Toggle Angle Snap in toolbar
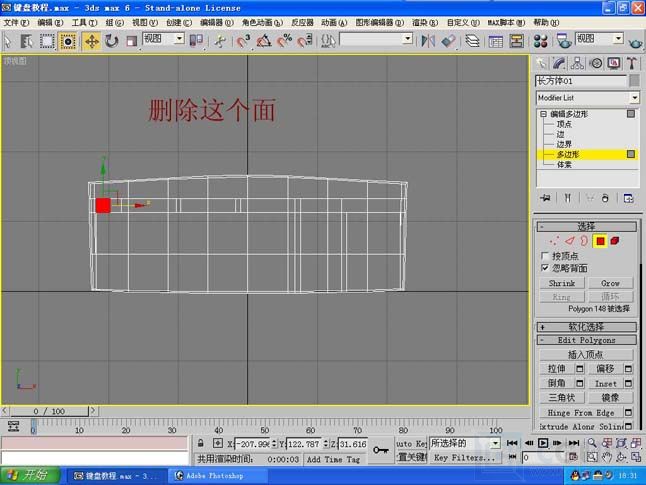646x485 pixels. pyautogui.click(x=264, y=41)
